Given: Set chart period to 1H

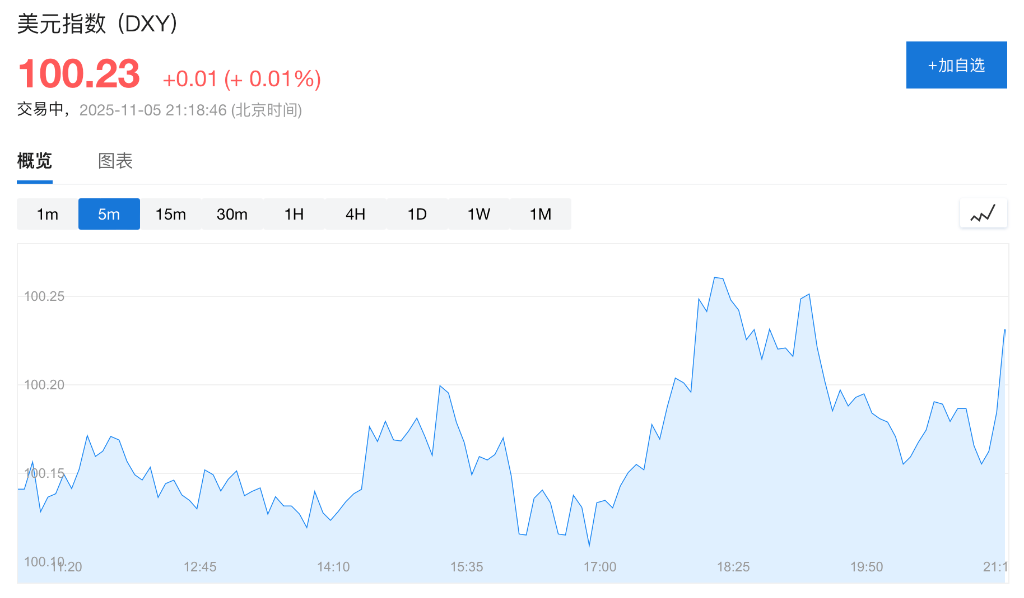Looking at the screenshot, I should point(294,214).
